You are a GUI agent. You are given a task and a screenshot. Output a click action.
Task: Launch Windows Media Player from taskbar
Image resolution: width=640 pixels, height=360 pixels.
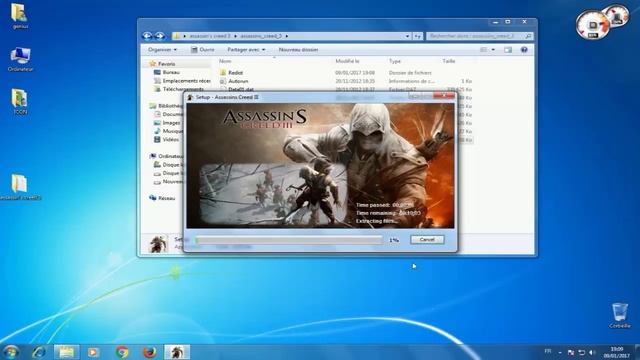tap(93, 352)
